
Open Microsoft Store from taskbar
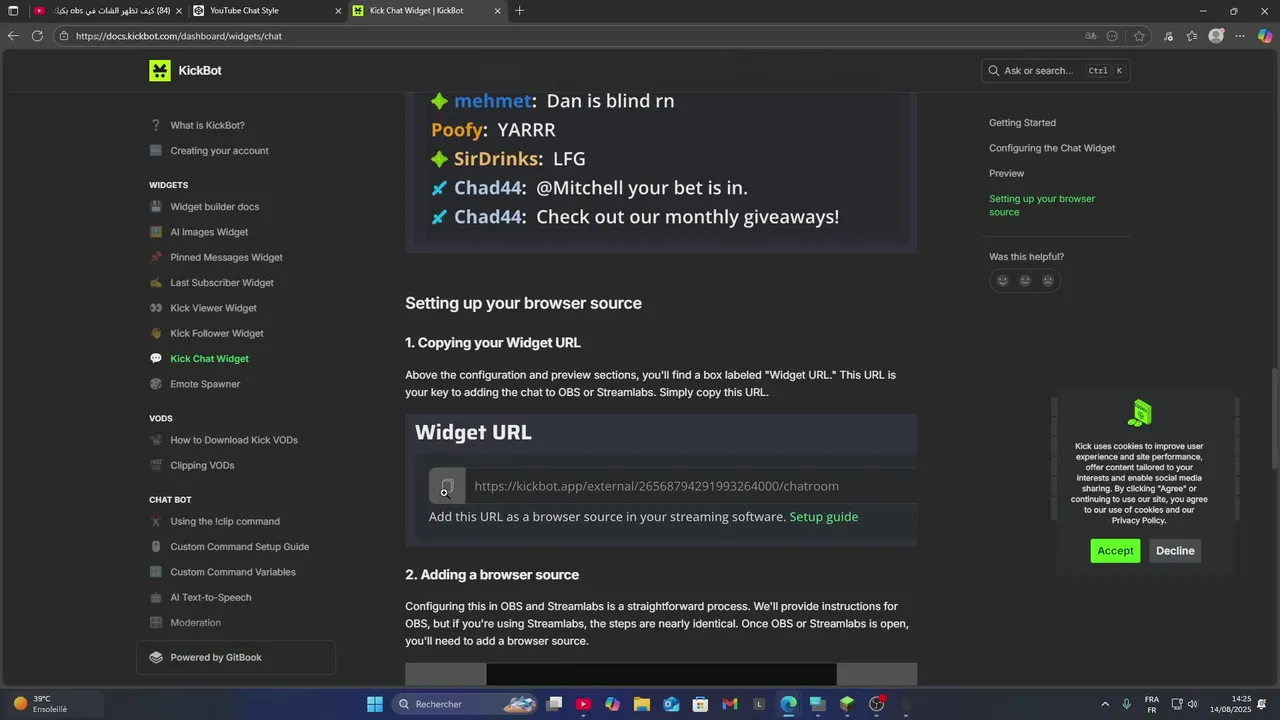pos(701,704)
